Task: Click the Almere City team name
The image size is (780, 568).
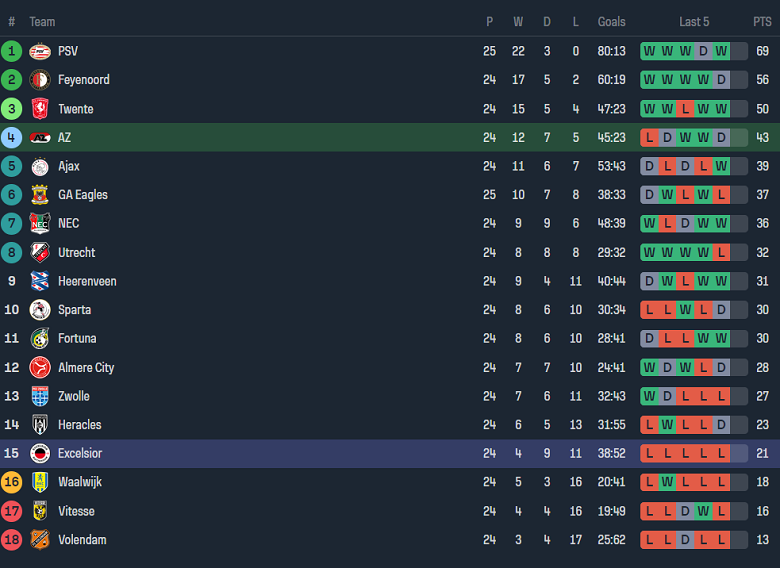Action: (86, 367)
